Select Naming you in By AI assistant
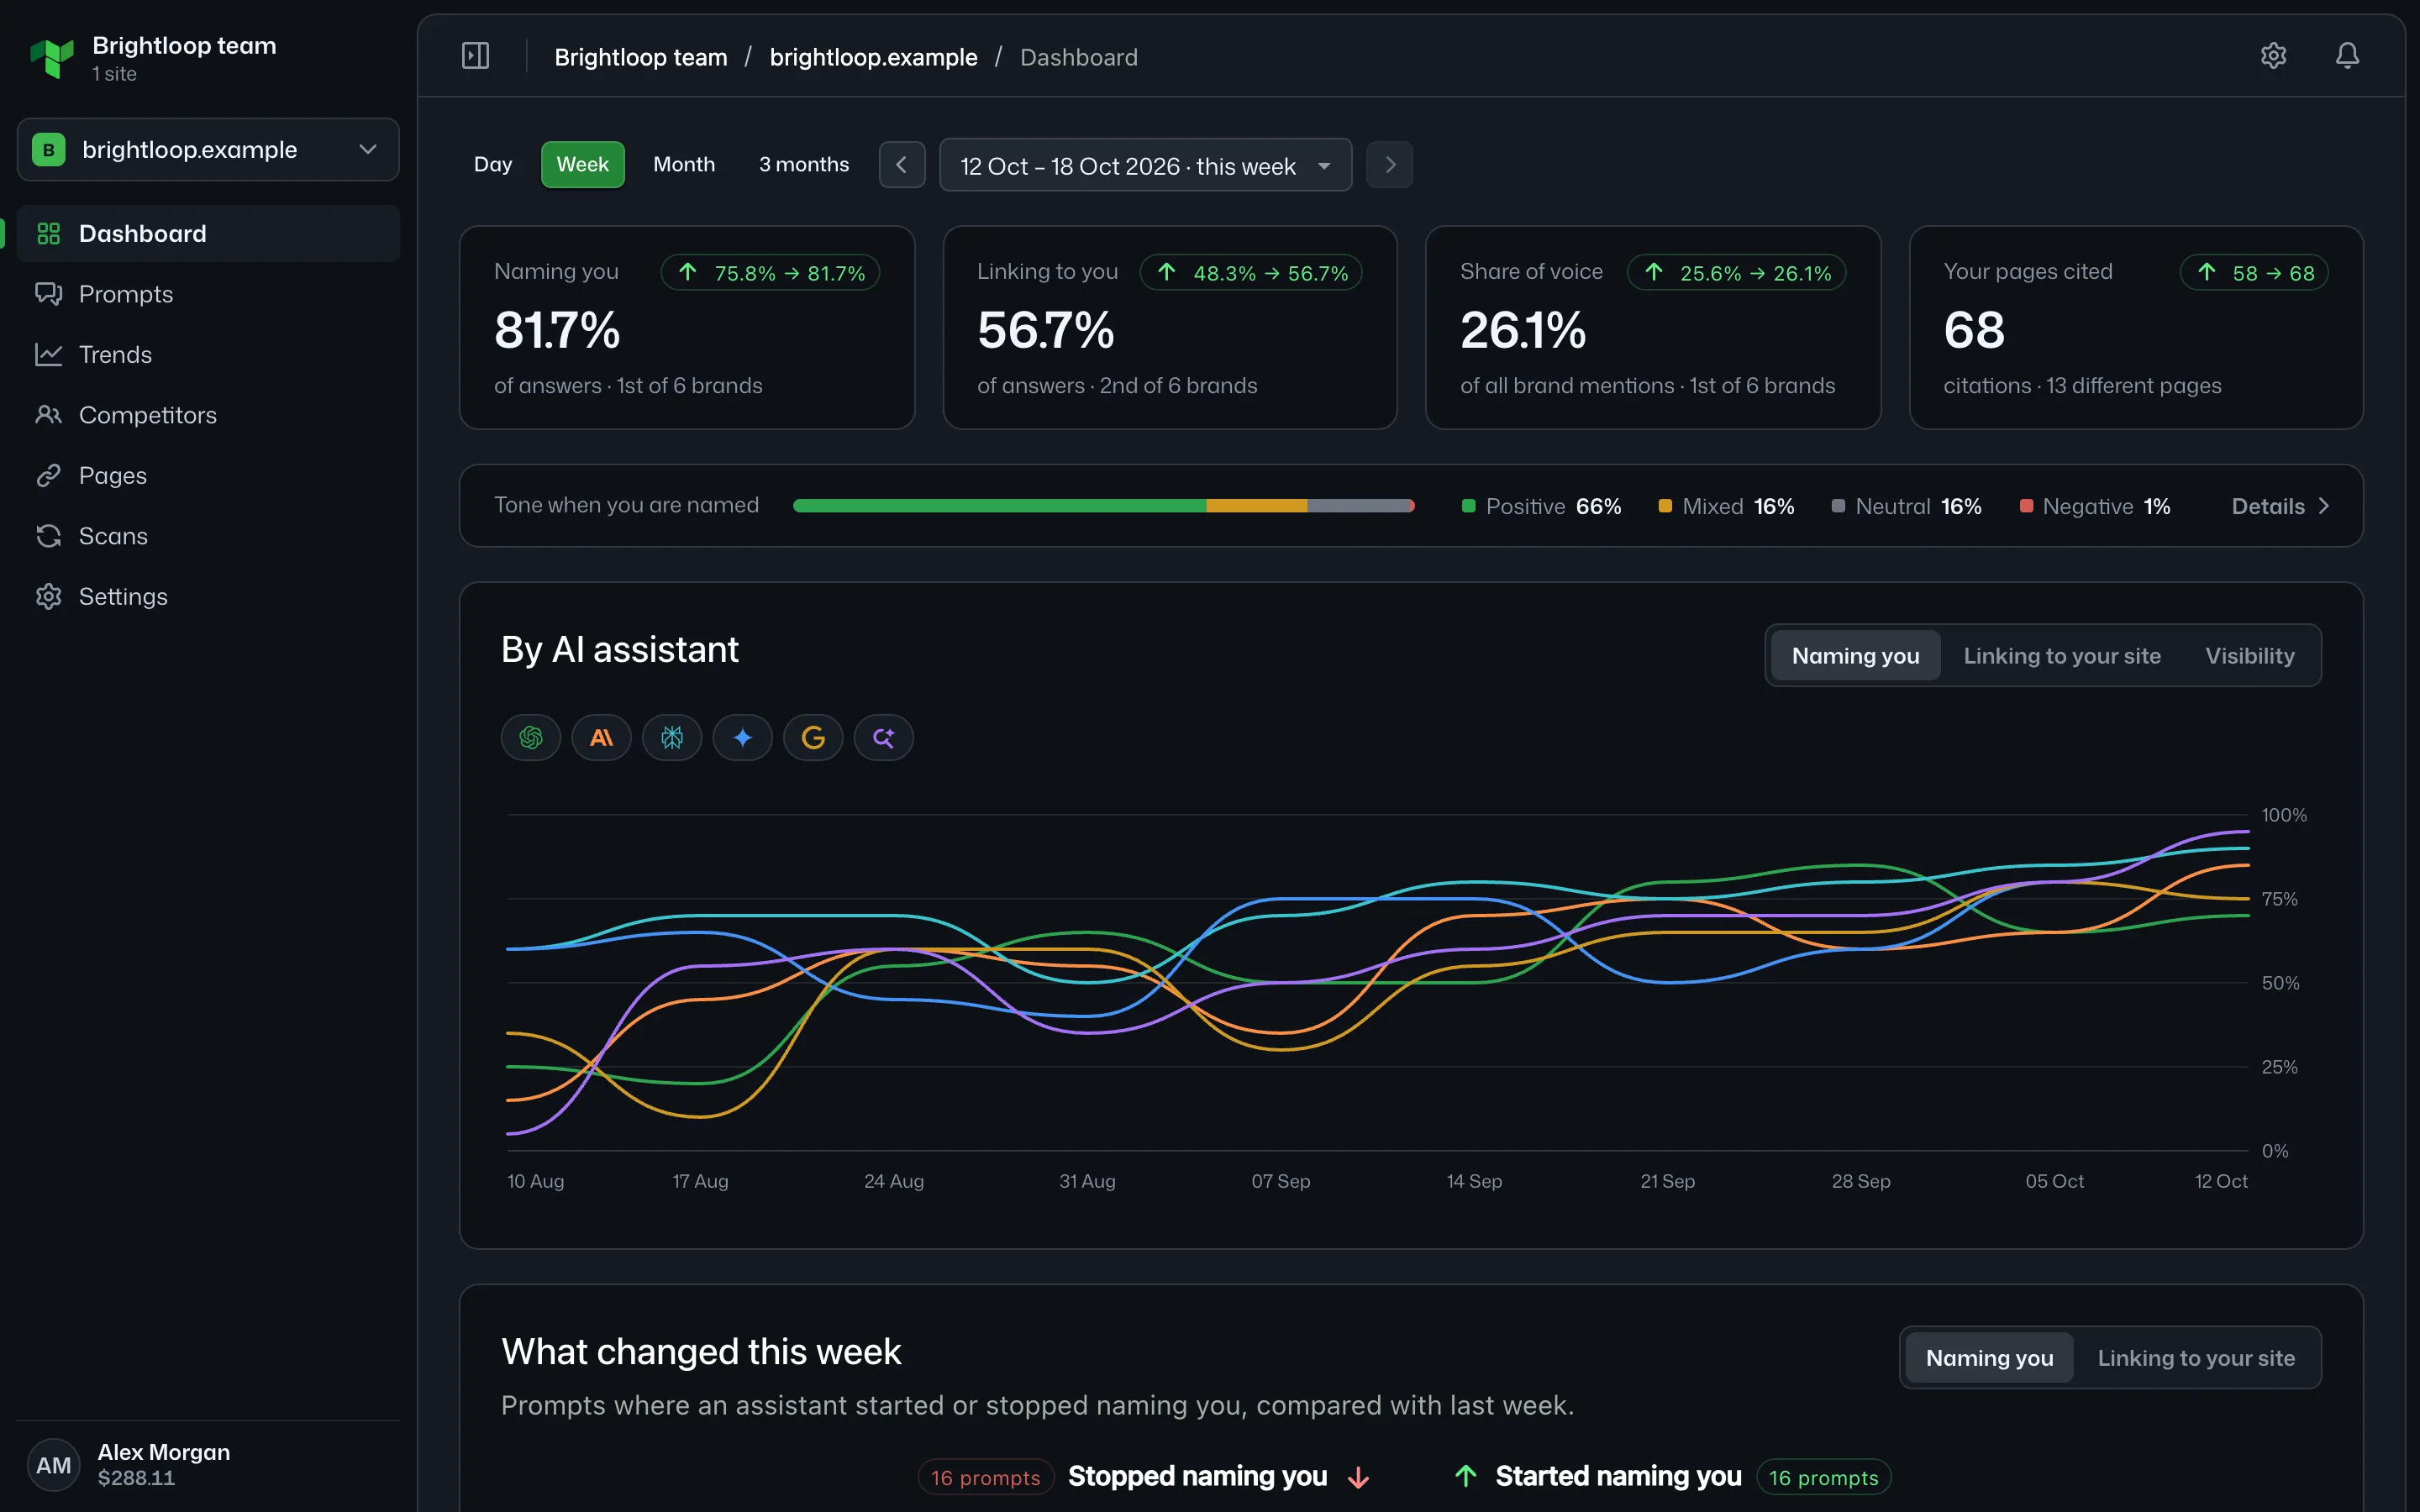The width and height of the screenshot is (2420, 1512). pyautogui.click(x=1855, y=656)
